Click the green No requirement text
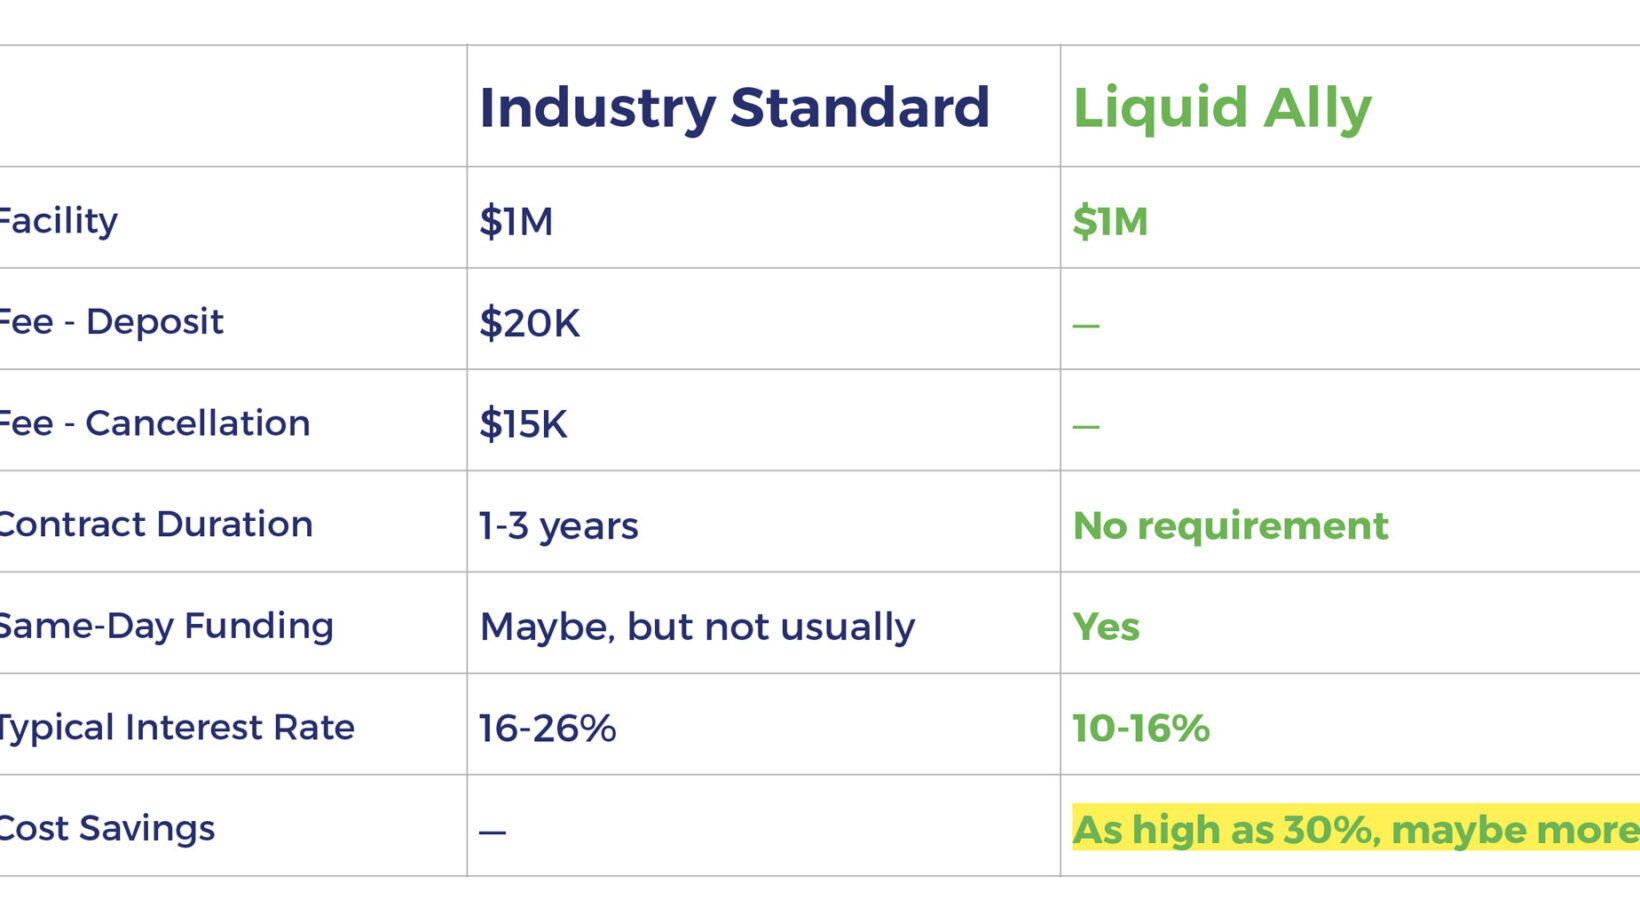1640x923 pixels. [x=1230, y=526]
